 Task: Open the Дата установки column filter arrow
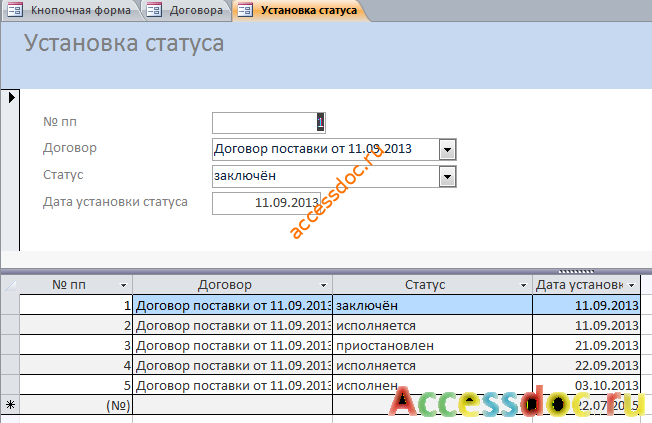click(632, 285)
